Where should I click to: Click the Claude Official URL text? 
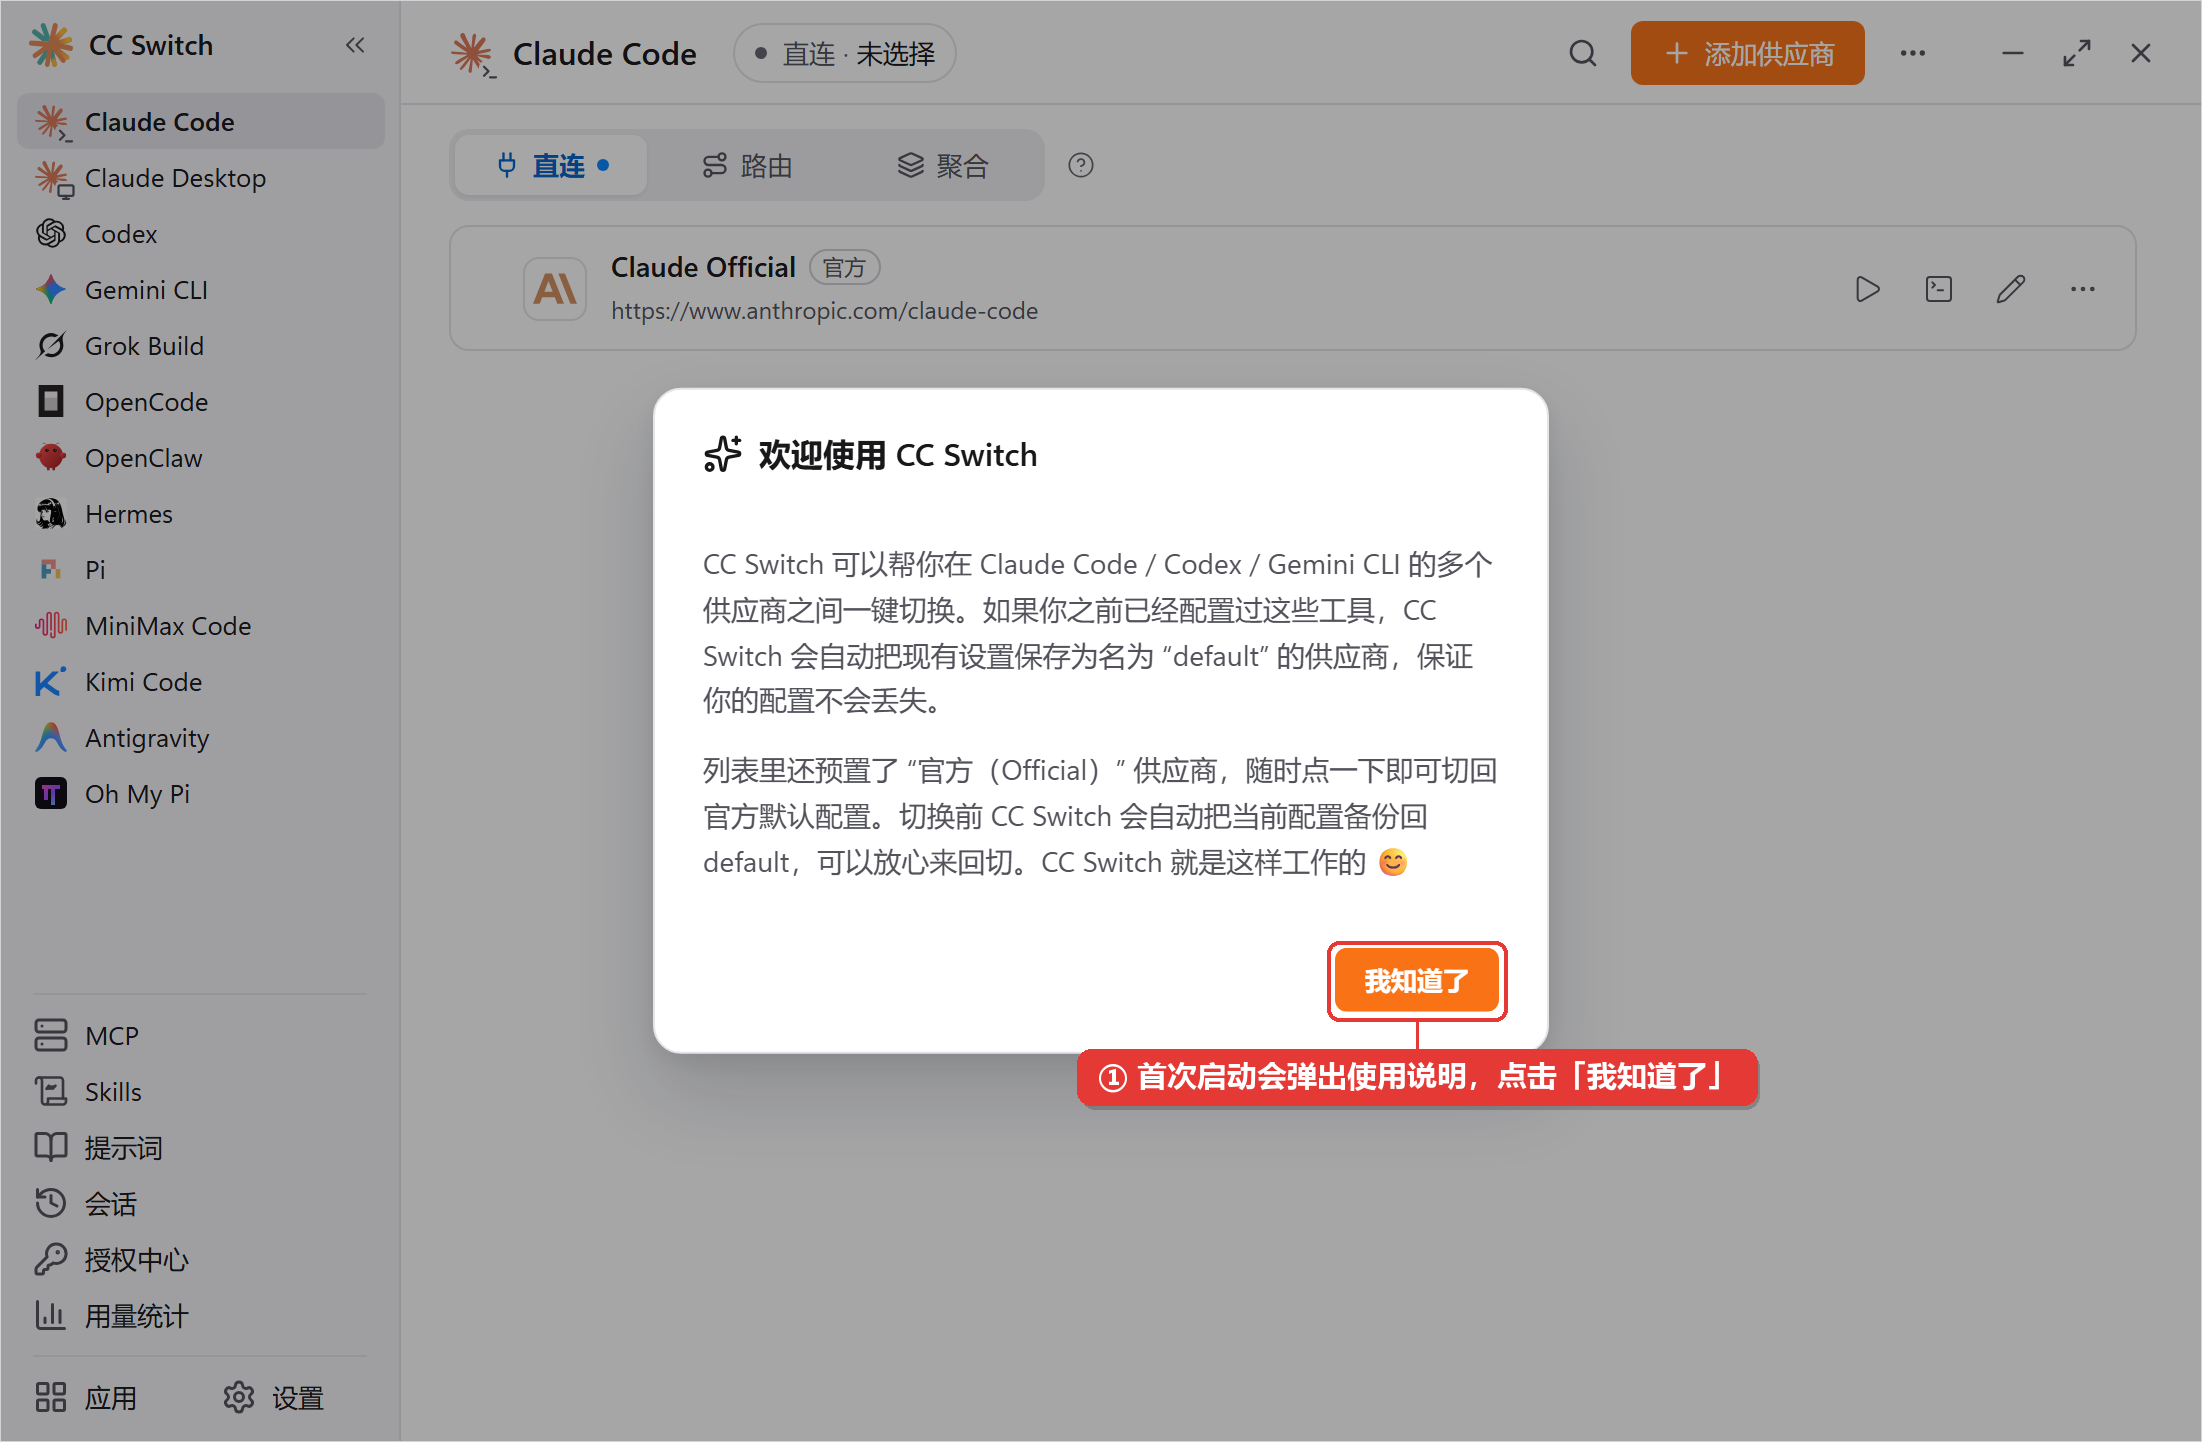(x=824, y=311)
